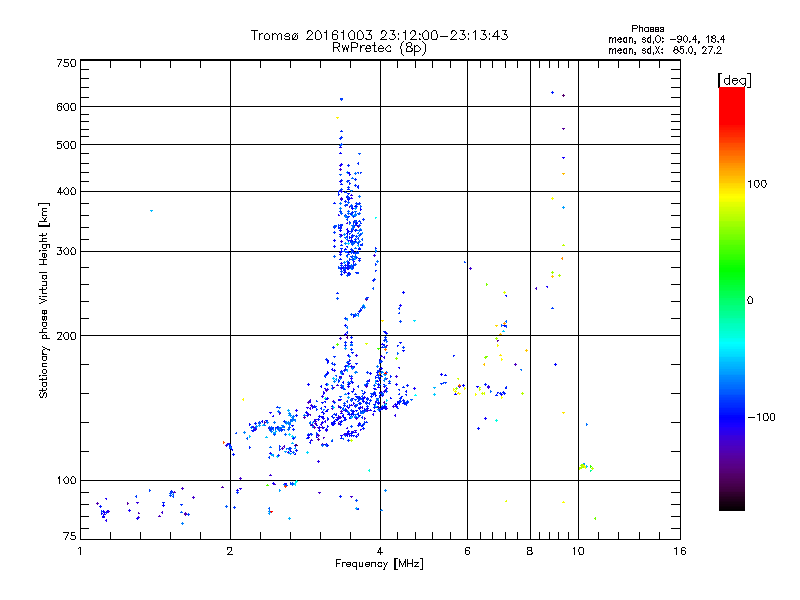
Task: Click the frequency axis tick label "2"
Action: click(230, 551)
